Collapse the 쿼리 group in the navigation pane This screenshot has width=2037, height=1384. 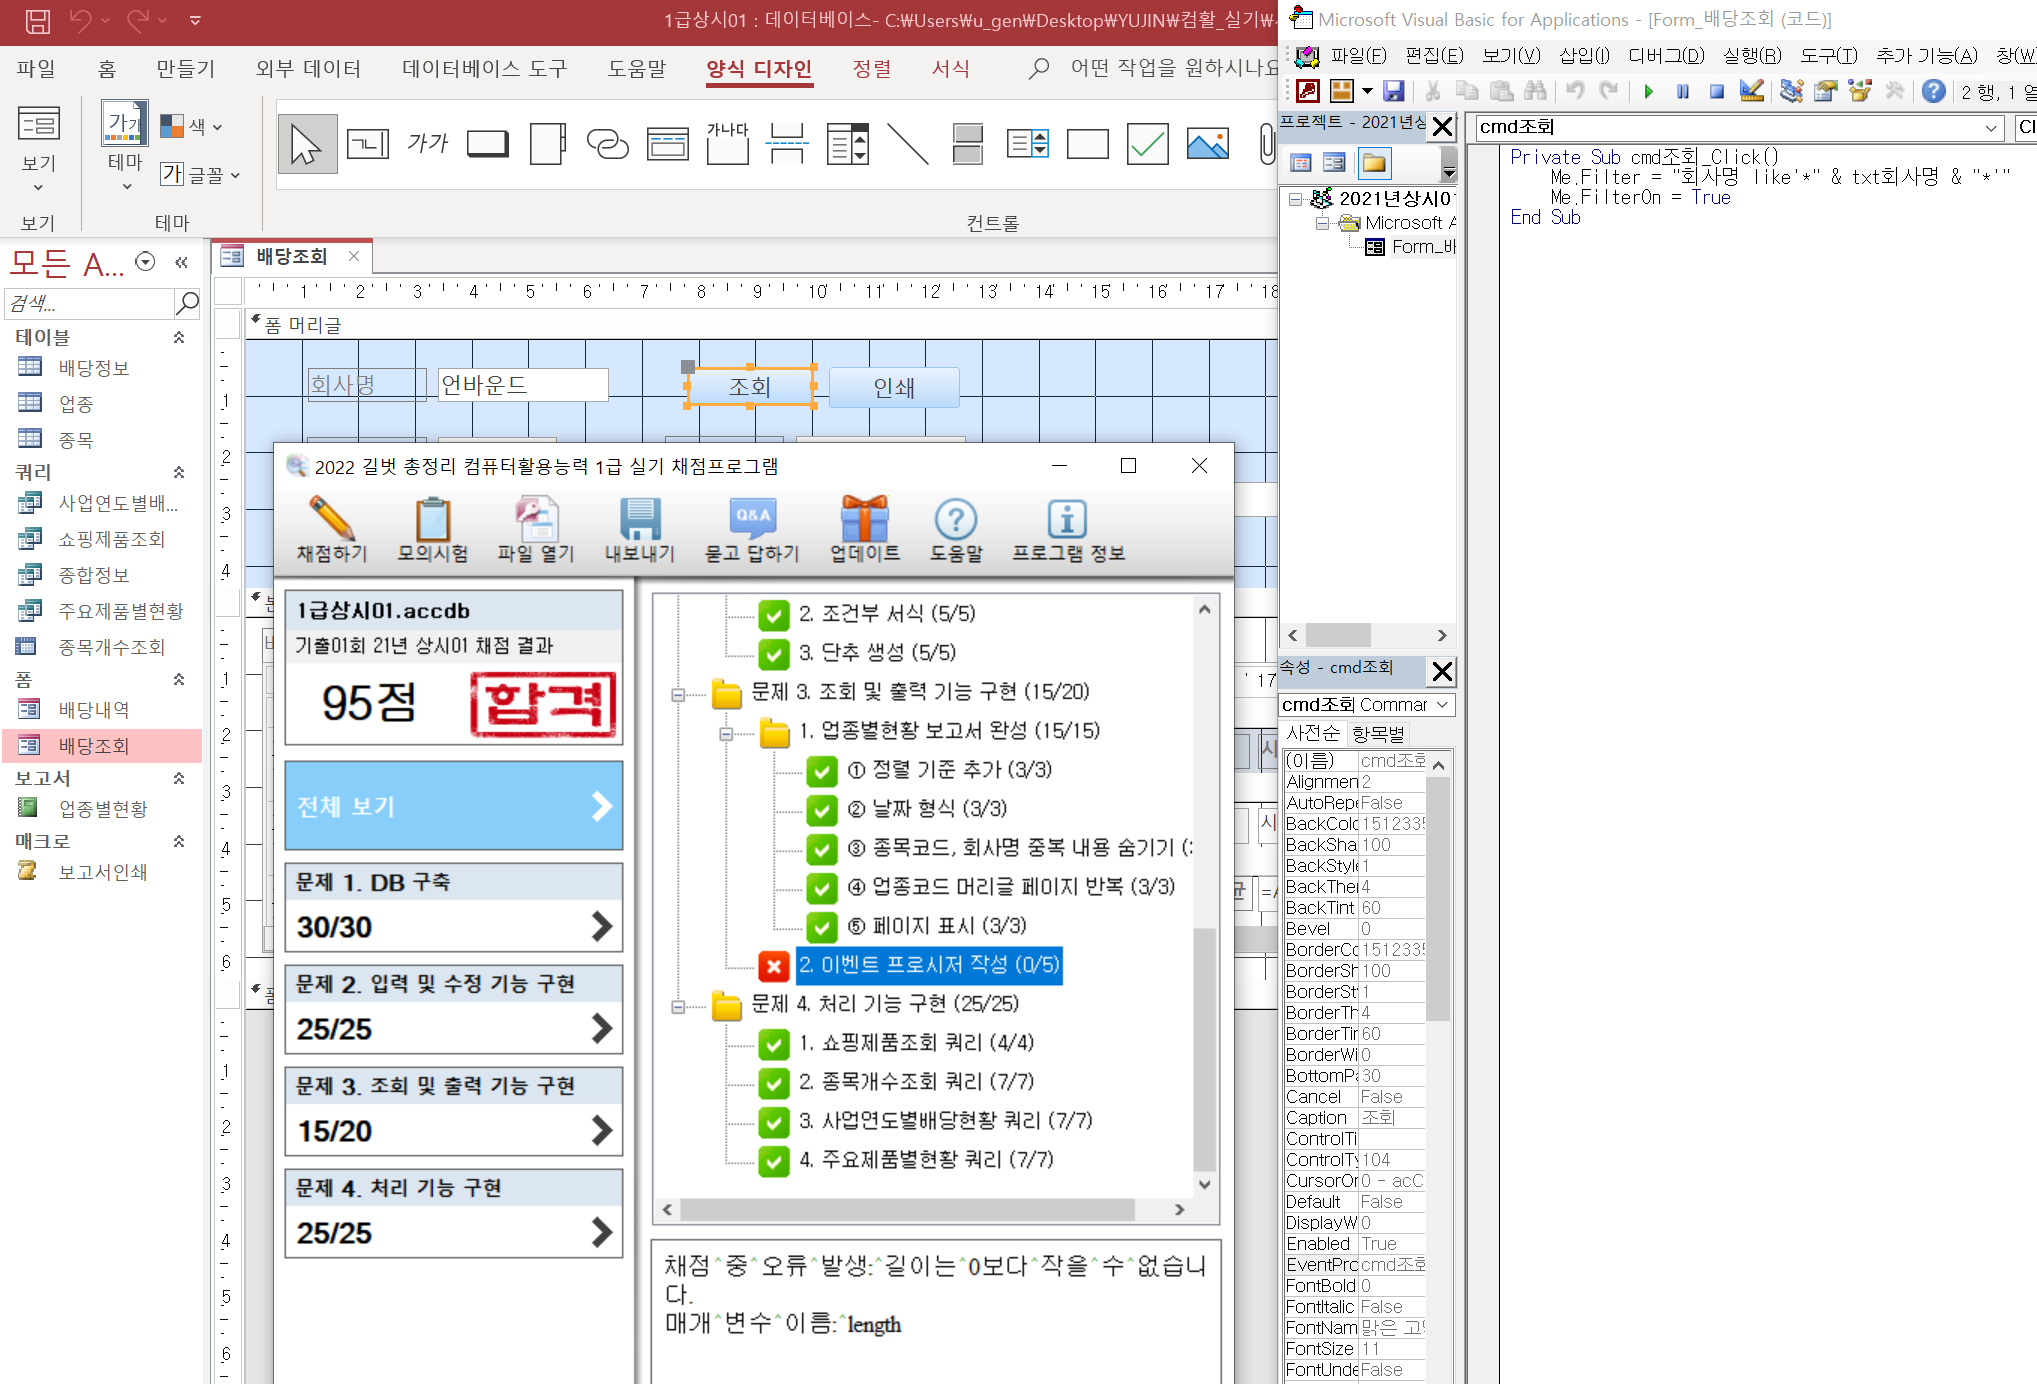coord(180,472)
